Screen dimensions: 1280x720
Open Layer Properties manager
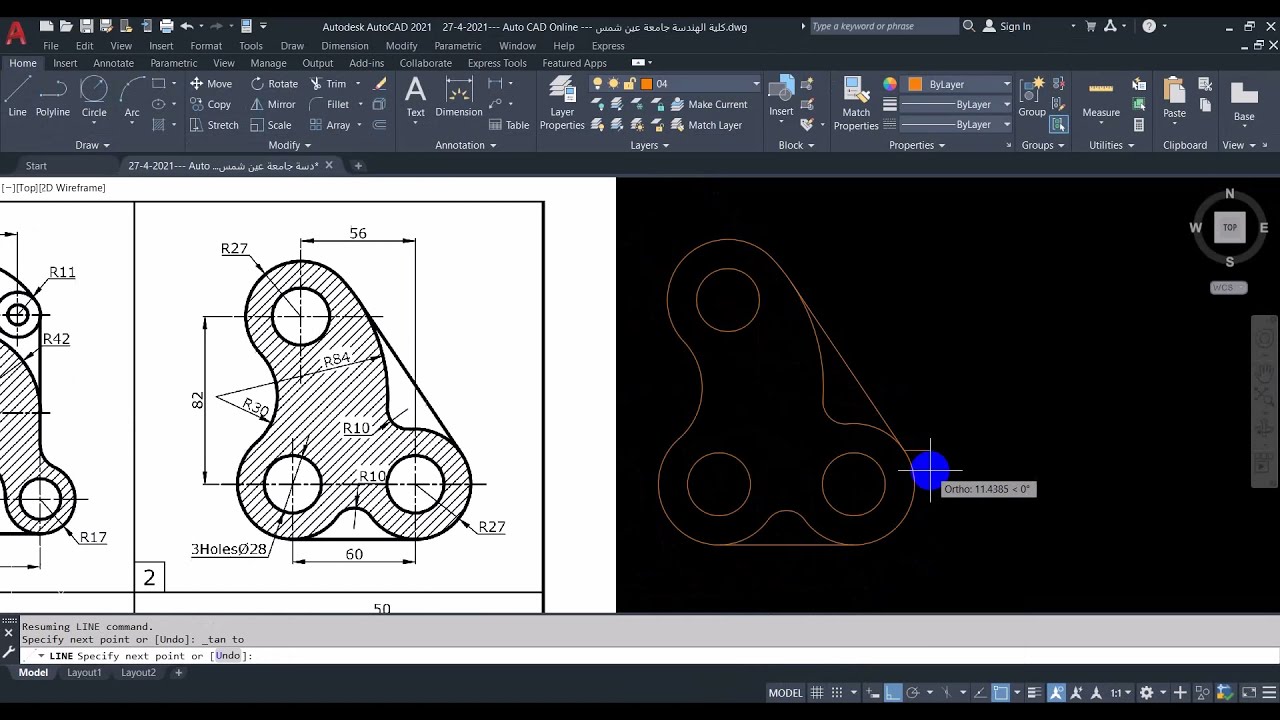click(562, 104)
